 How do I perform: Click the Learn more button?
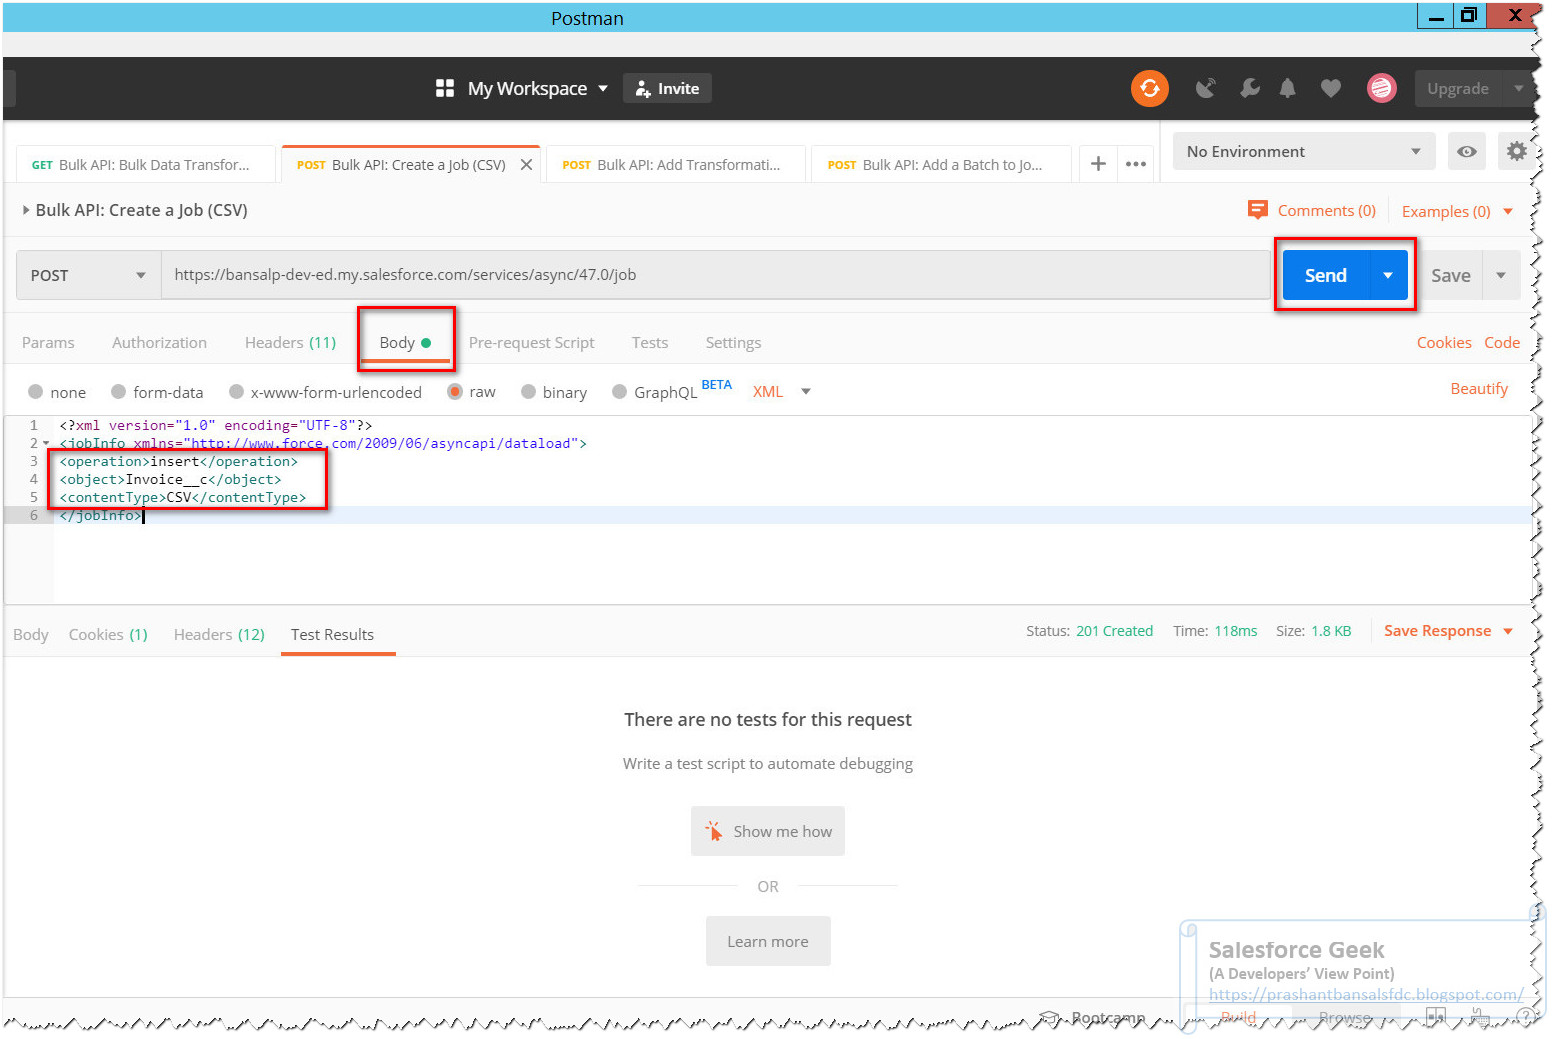(x=768, y=941)
